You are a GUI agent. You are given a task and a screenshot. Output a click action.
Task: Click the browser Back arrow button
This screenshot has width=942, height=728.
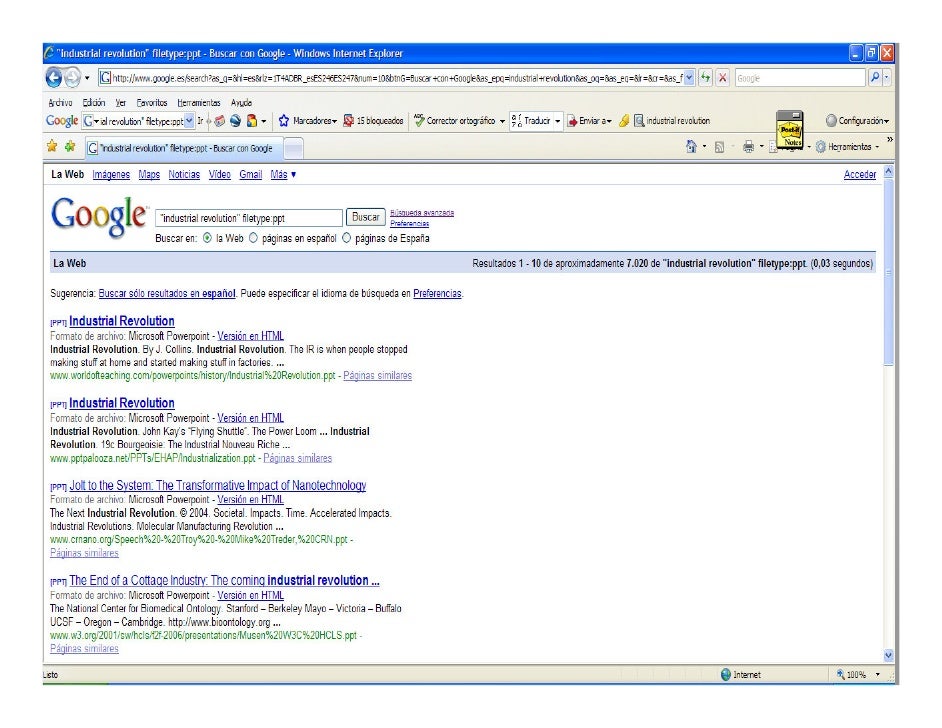pyautogui.click(x=55, y=77)
